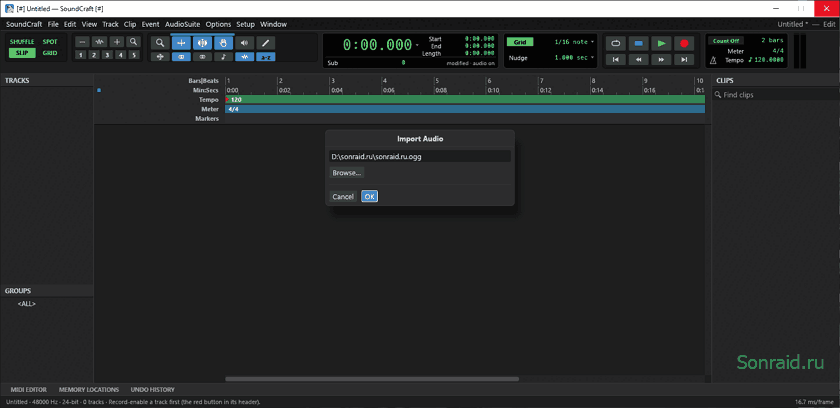Toggle the Count Off button
This screenshot has width=840, height=408.
tap(726, 41)
